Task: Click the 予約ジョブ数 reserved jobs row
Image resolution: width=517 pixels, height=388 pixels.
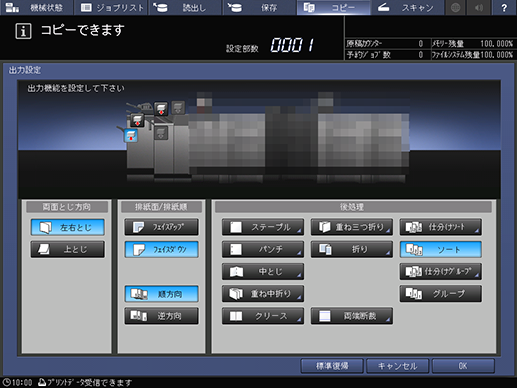Action: coord(387,55)
